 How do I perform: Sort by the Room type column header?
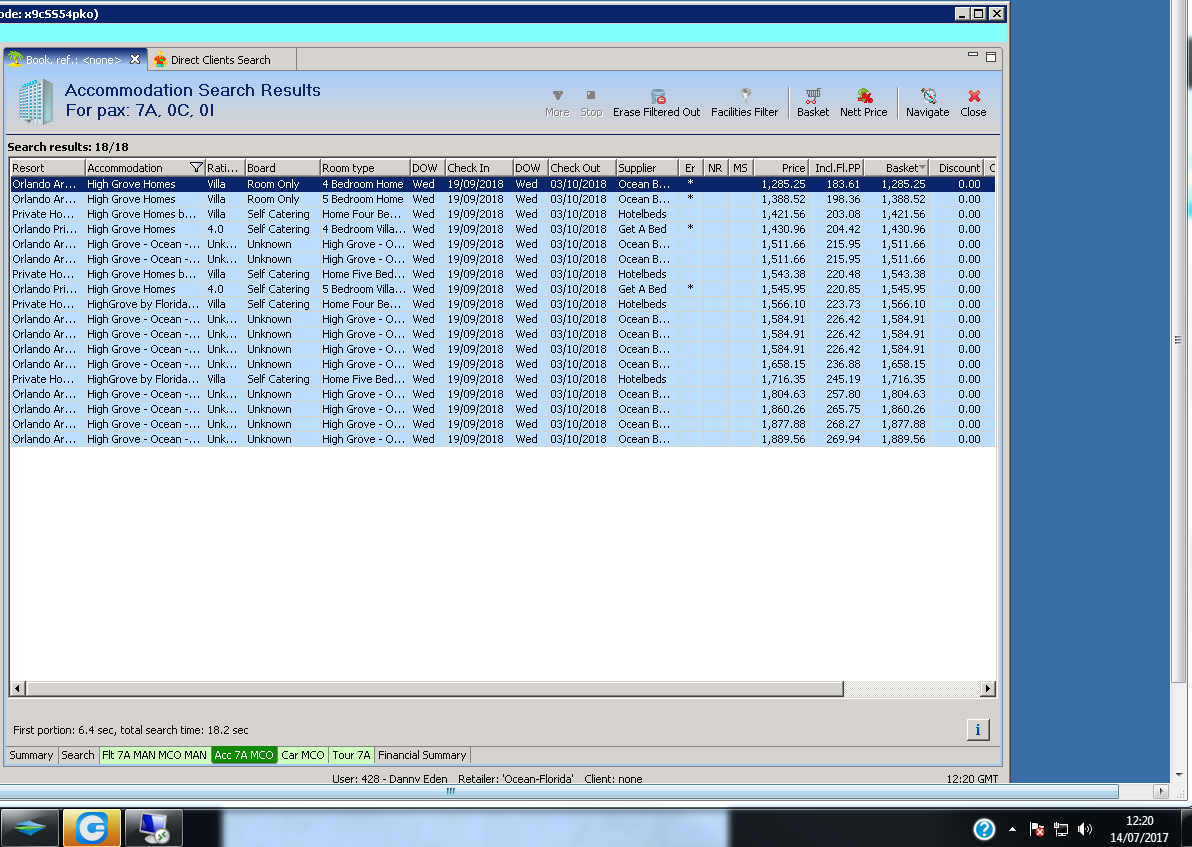[x=365, y=167]
